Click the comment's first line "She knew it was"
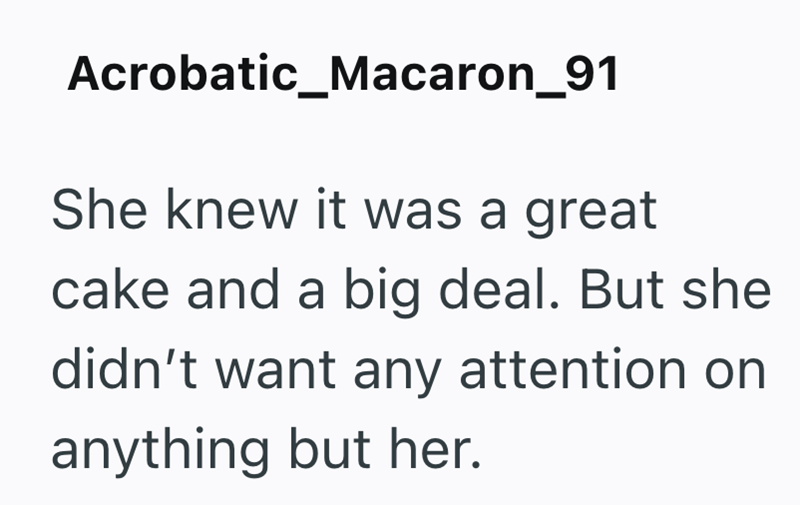 tap(257, 209)
